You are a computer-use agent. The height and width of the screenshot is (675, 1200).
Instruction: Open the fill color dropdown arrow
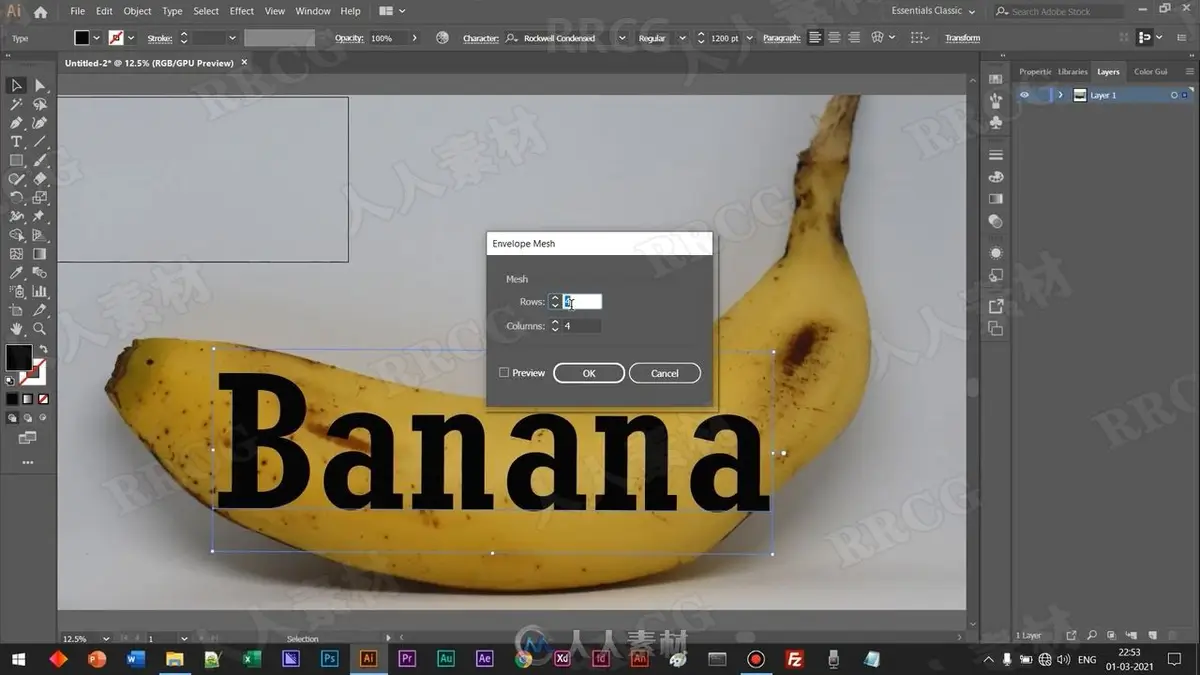pyautogui.click(x=96, y=38)
